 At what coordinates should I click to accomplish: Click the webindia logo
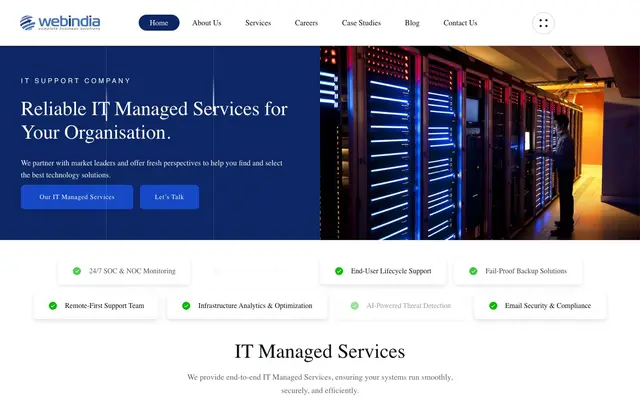[x=60, y=23]
